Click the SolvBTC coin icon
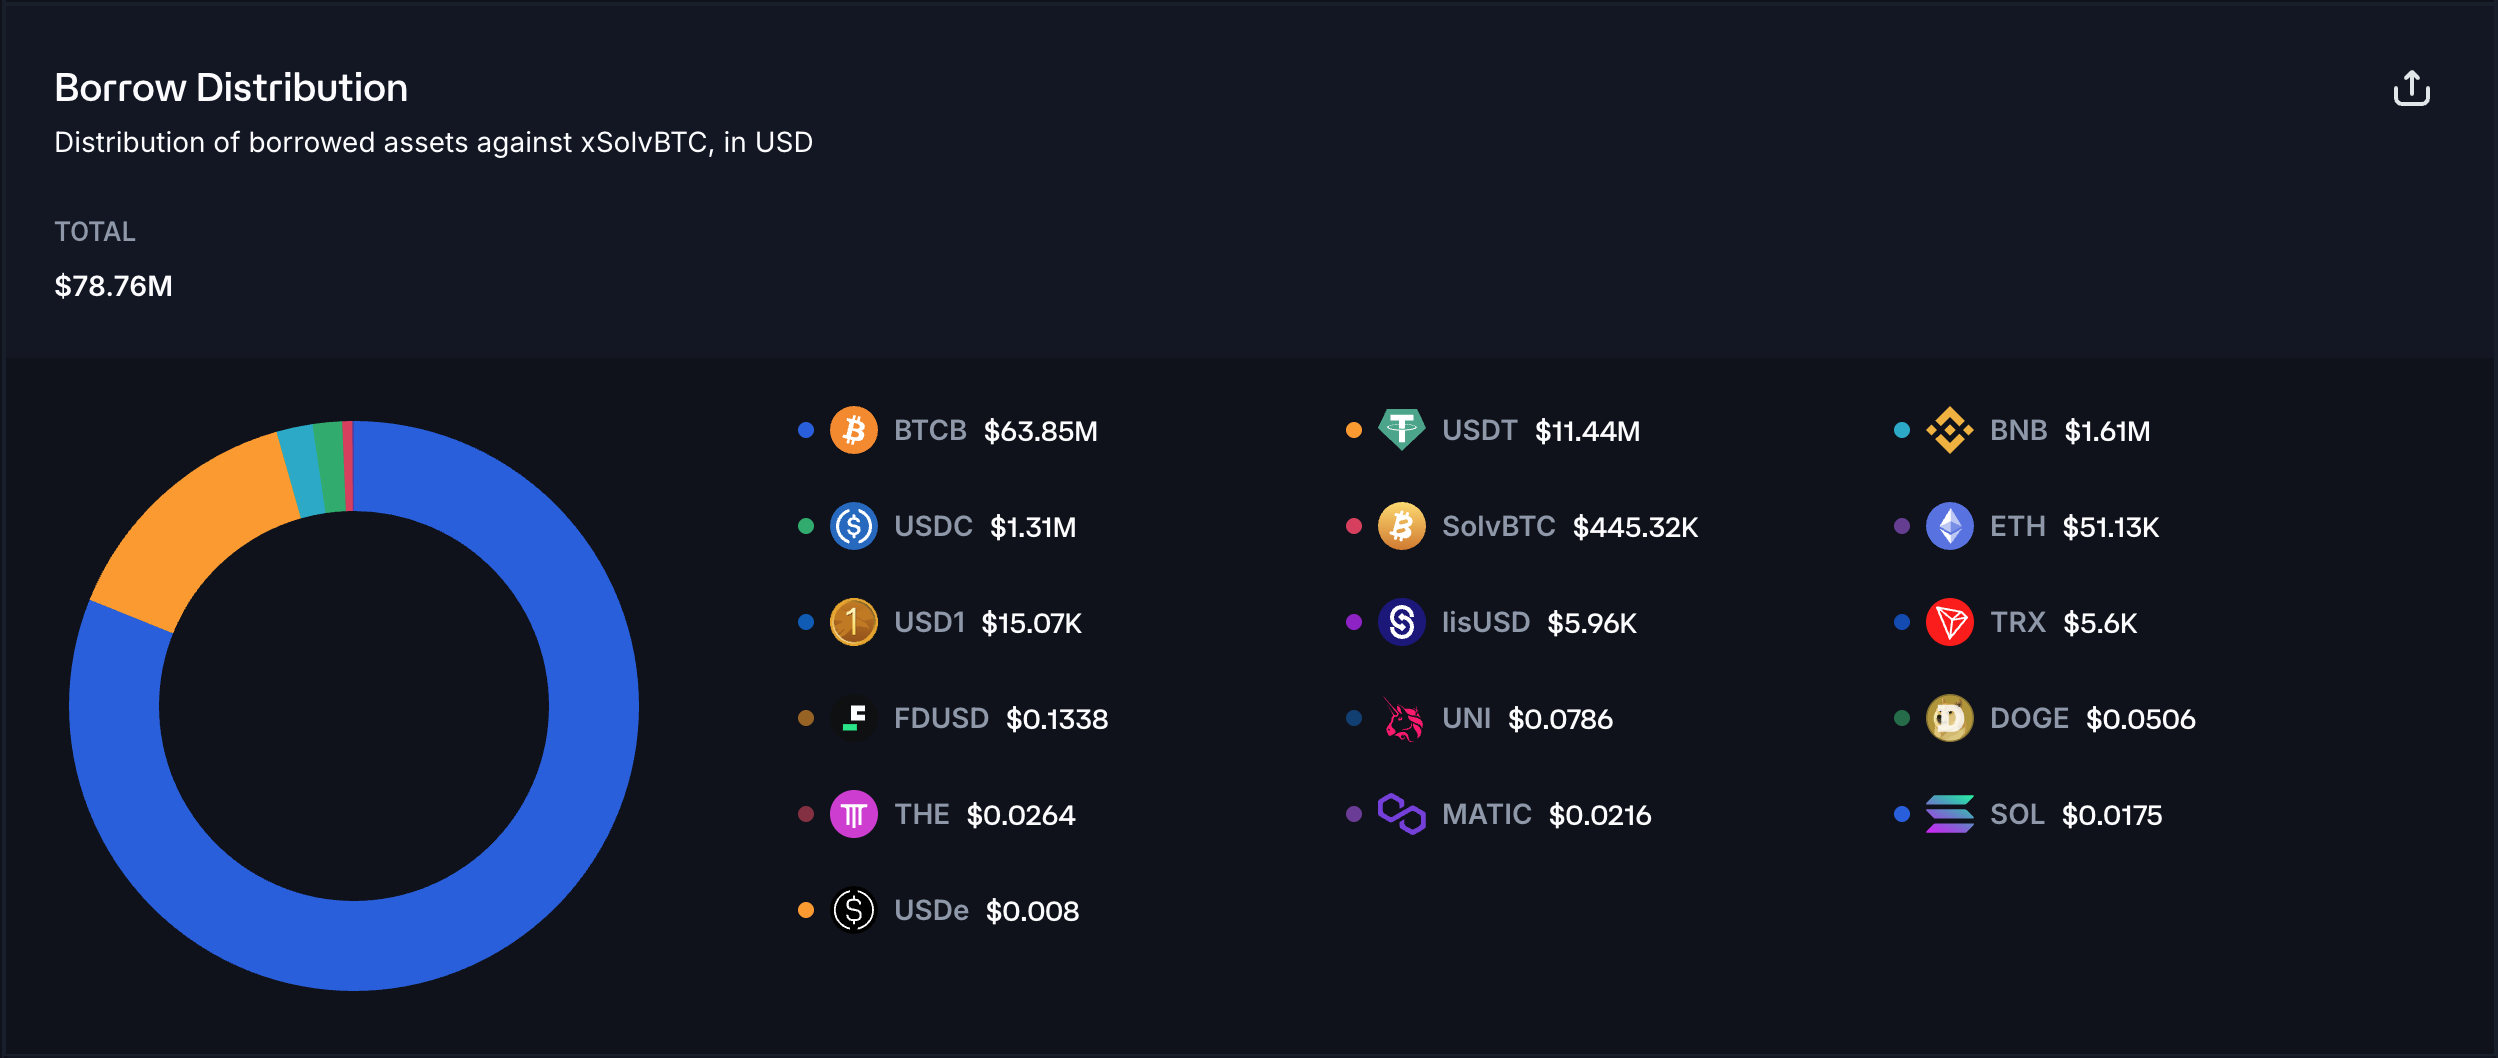2498x1058 pixels. tap(1401, 526)
